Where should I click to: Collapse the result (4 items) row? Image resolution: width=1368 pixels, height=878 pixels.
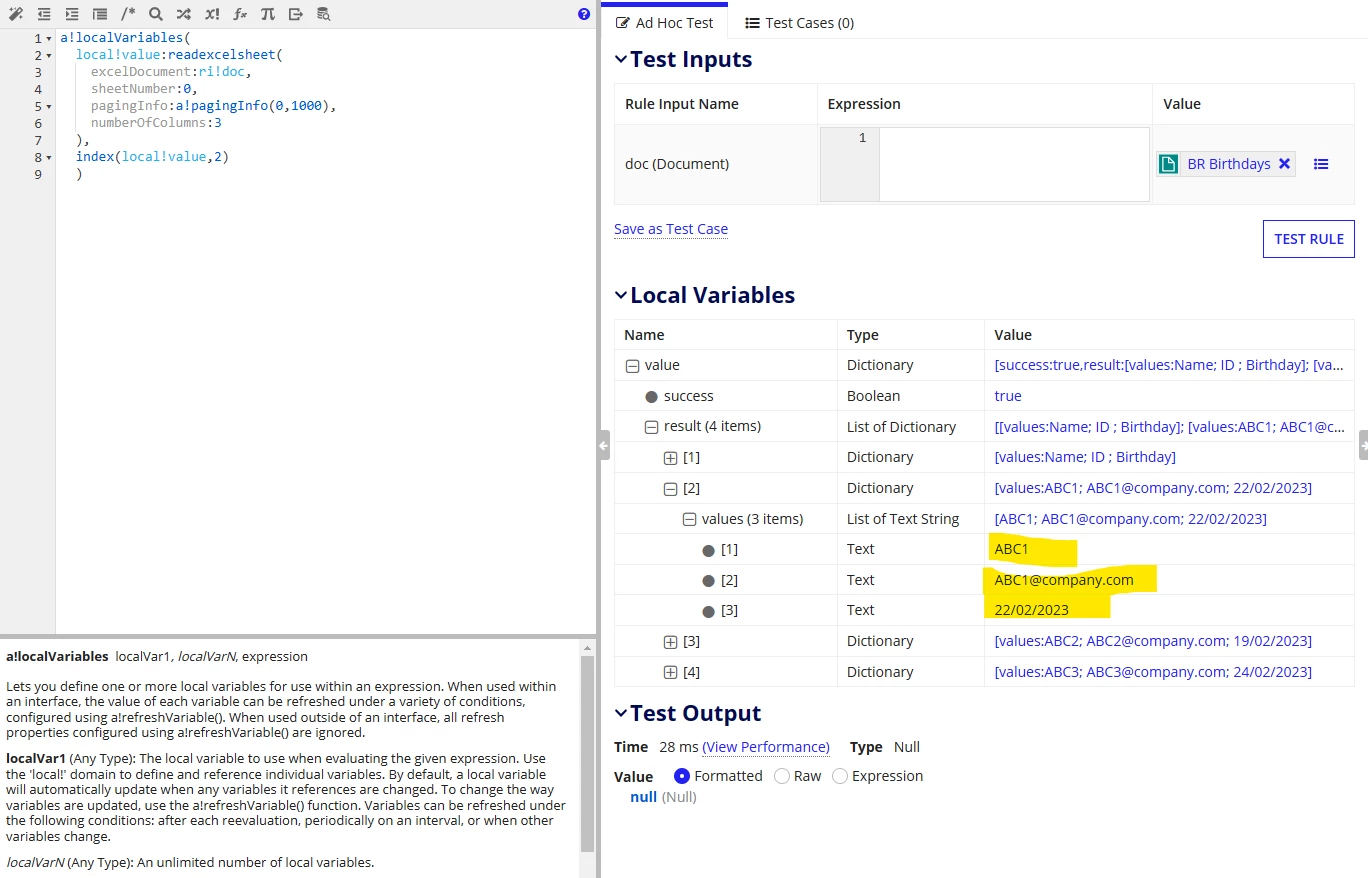(651, 427)
